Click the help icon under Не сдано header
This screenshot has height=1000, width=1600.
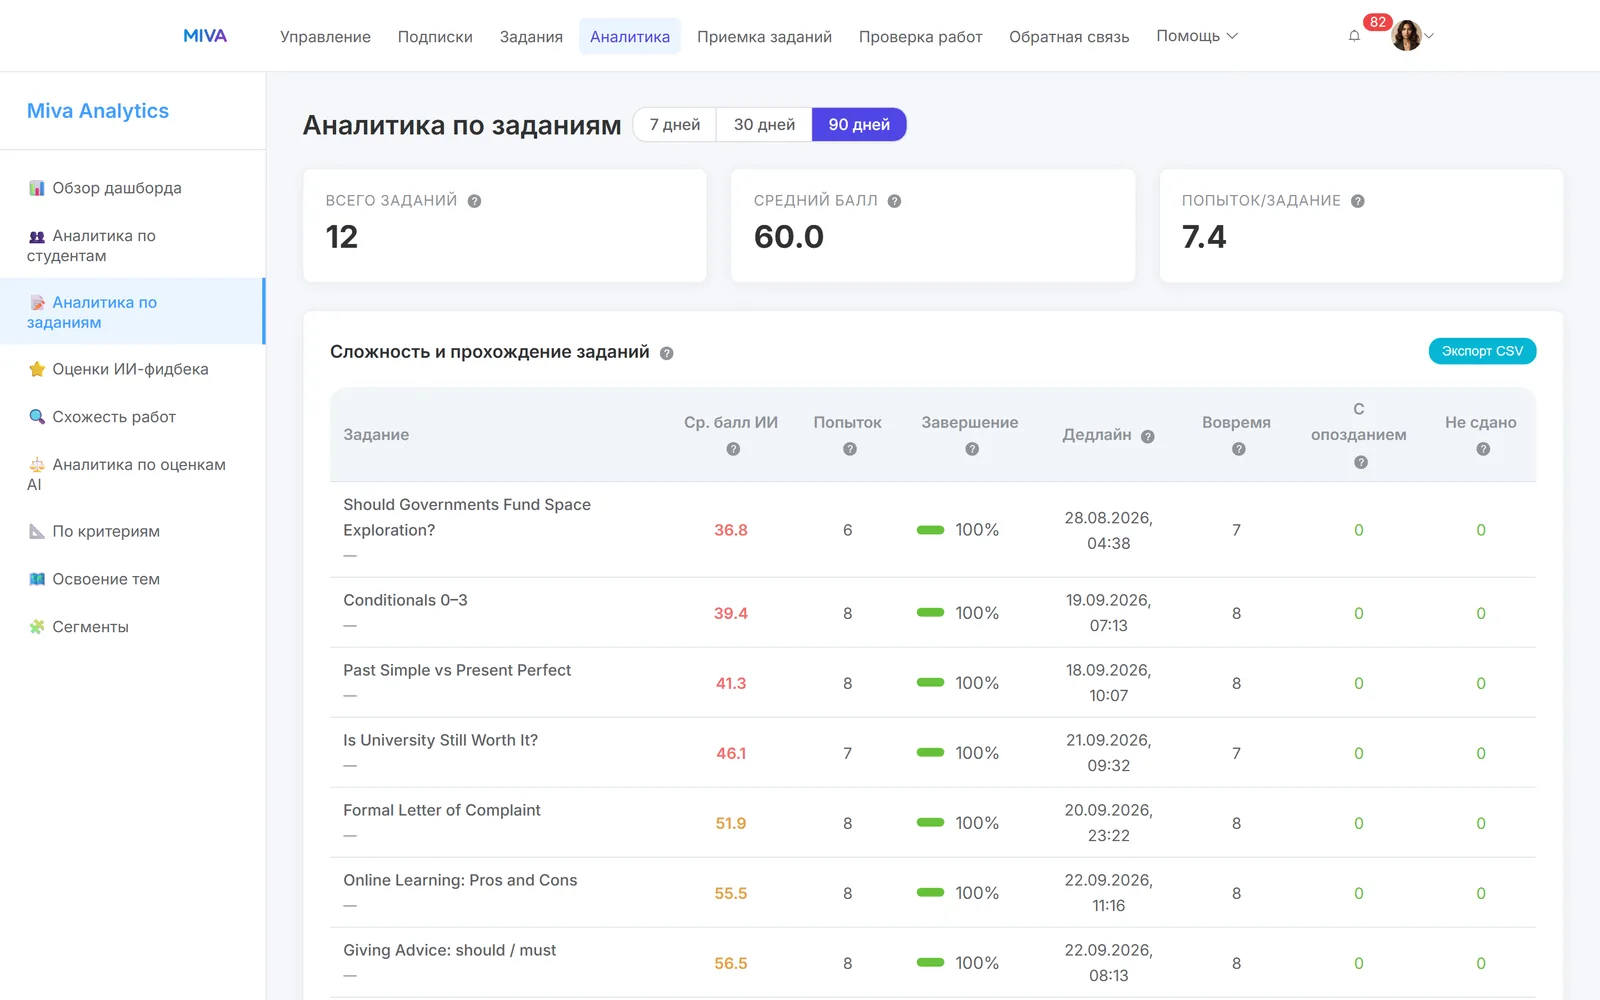1483,449
